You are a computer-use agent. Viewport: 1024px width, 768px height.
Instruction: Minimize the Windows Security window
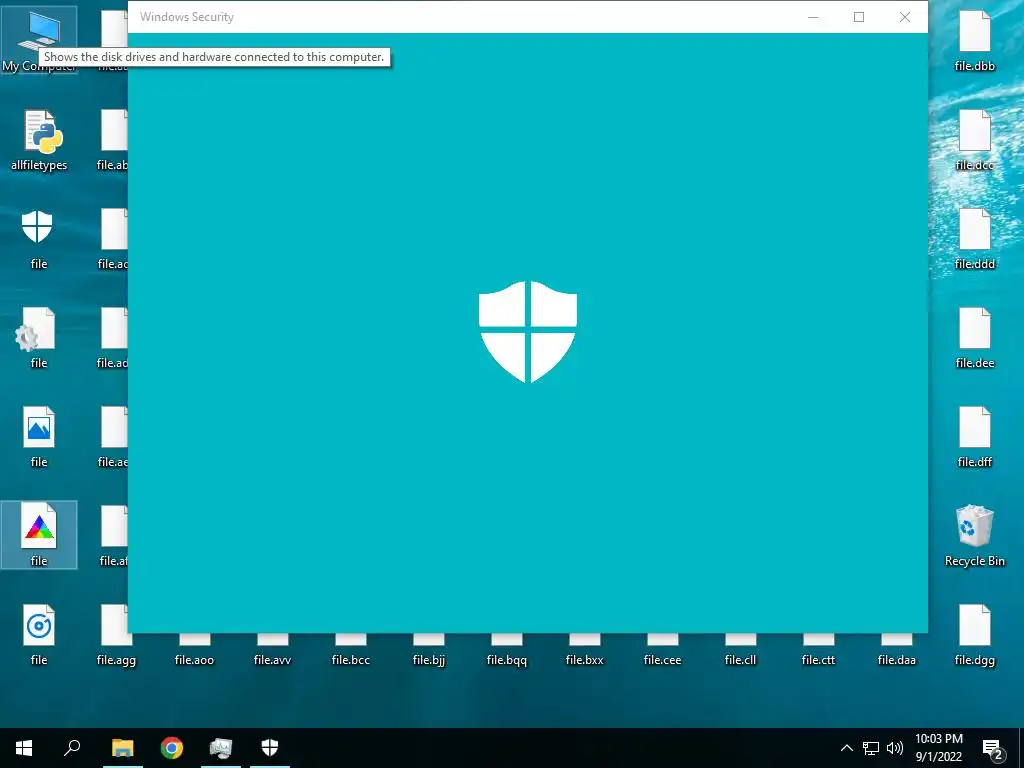pos(813,17)
